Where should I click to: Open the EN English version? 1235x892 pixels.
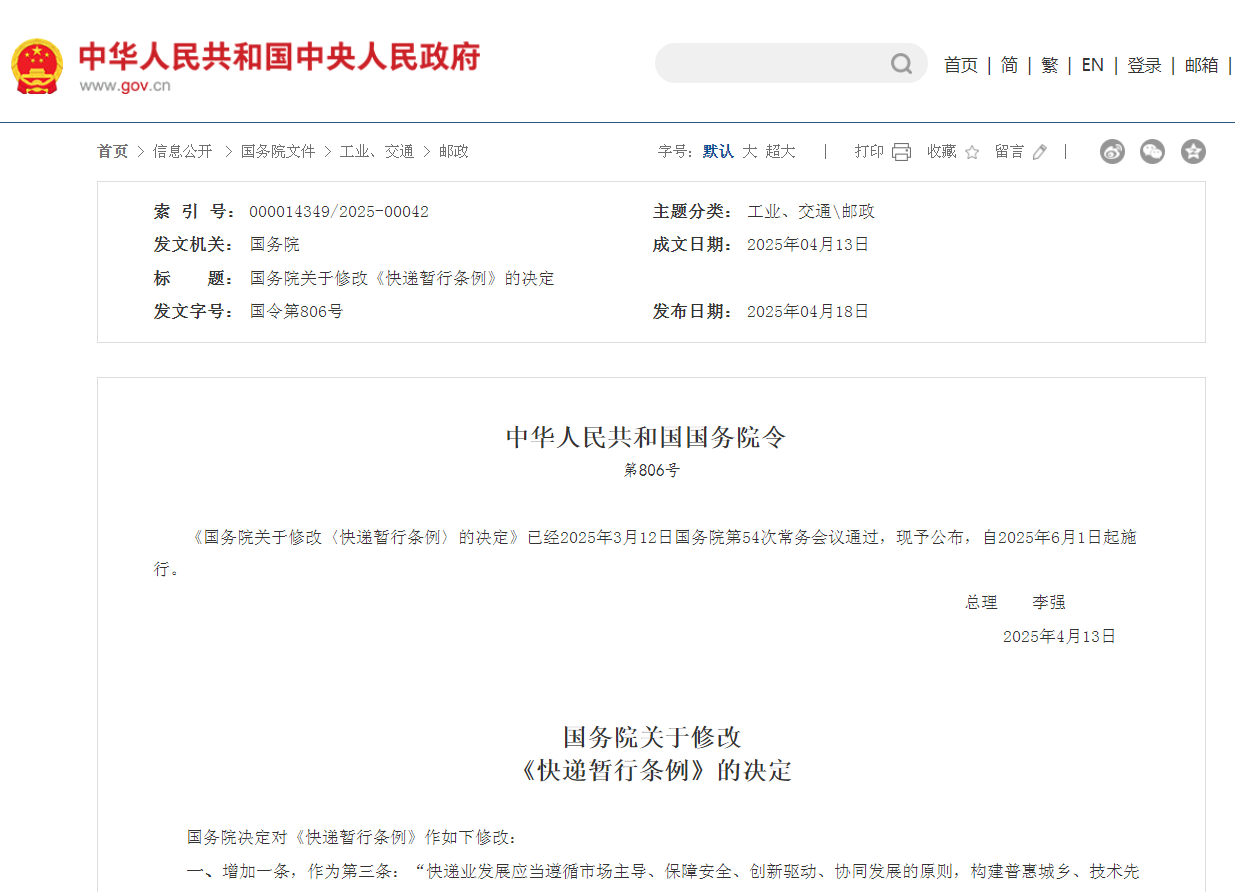pyautogui.click(x=1092, y=65)
